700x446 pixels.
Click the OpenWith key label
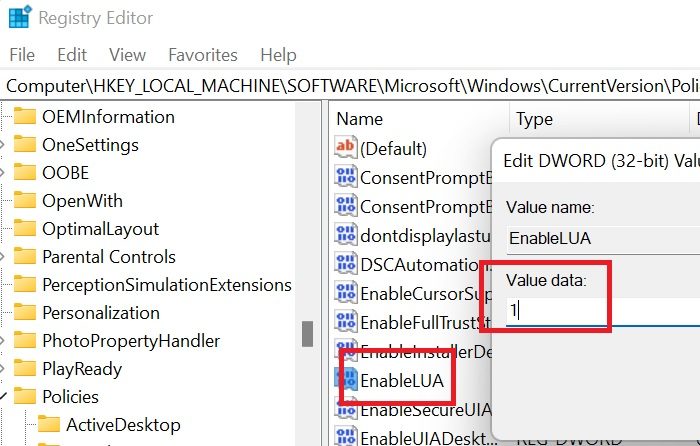(82, 201)
